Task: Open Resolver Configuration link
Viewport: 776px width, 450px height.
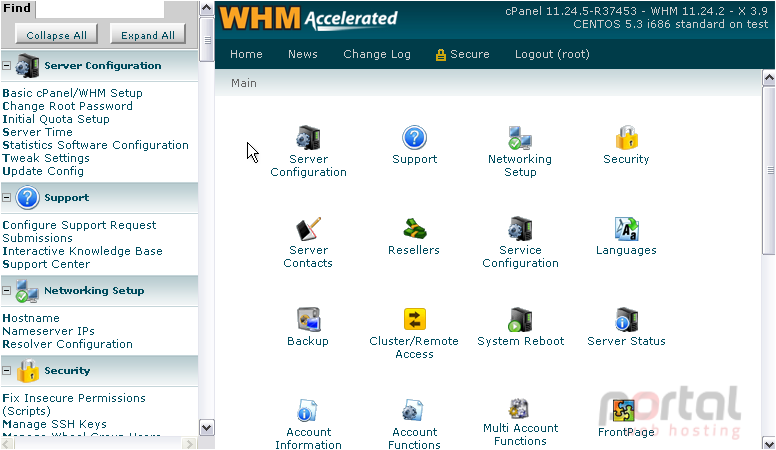Action: click(x=67, y=344)
